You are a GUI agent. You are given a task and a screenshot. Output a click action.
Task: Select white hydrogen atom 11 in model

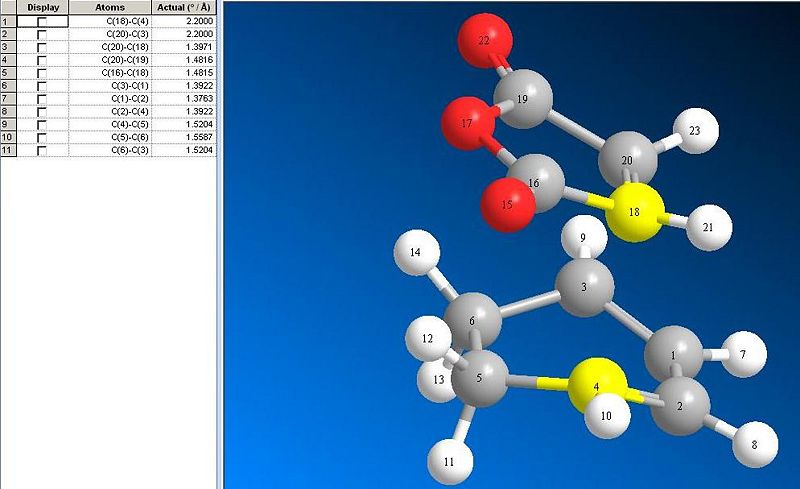tap(449, 462)
